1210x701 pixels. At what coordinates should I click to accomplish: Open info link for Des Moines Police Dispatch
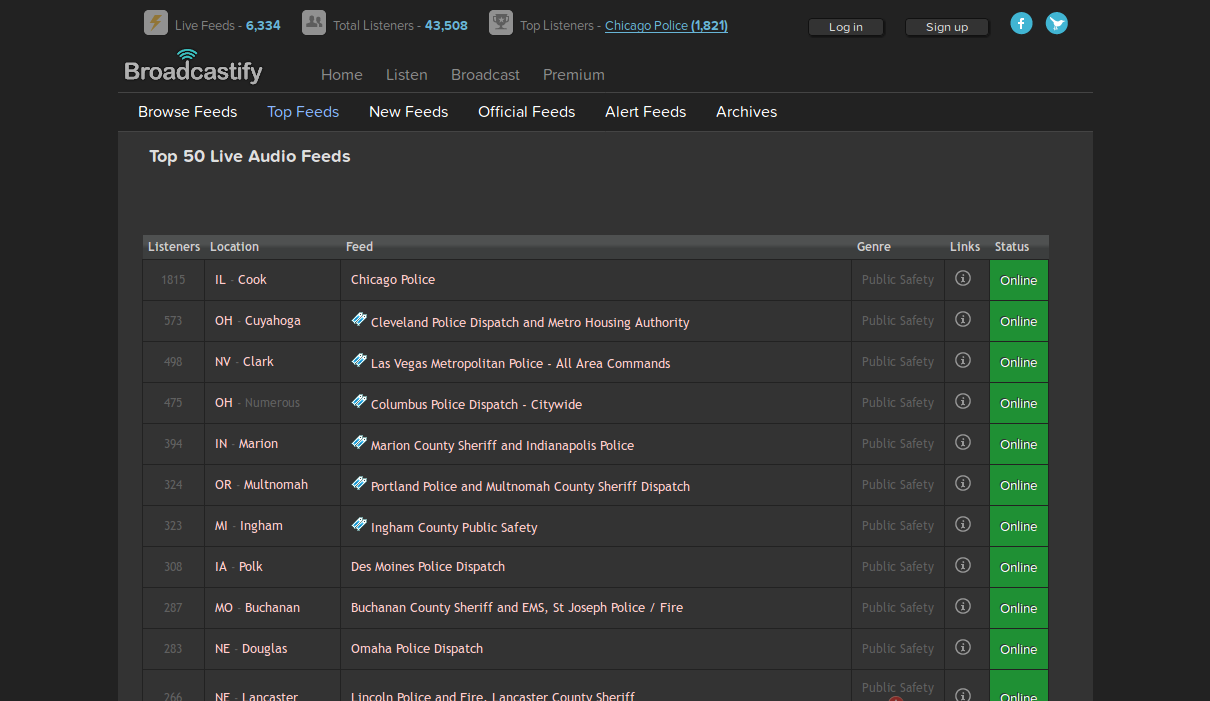click(963, 565)
